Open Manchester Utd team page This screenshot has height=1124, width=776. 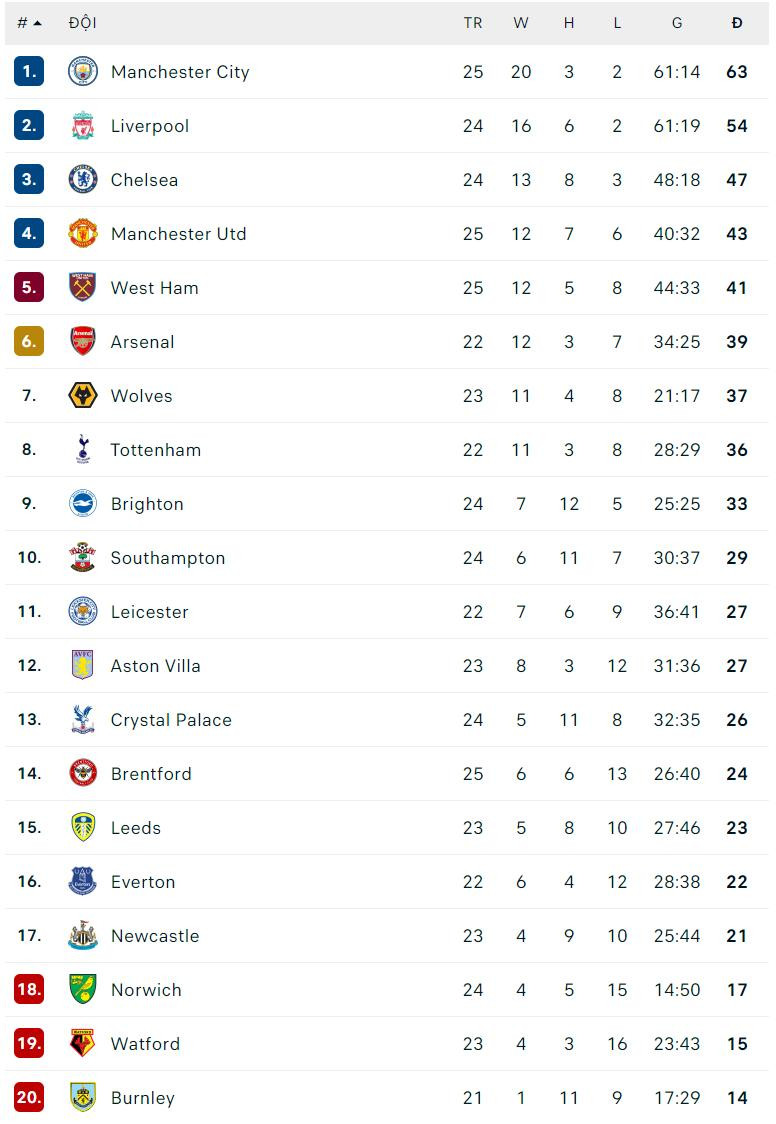tap(178, 234)
